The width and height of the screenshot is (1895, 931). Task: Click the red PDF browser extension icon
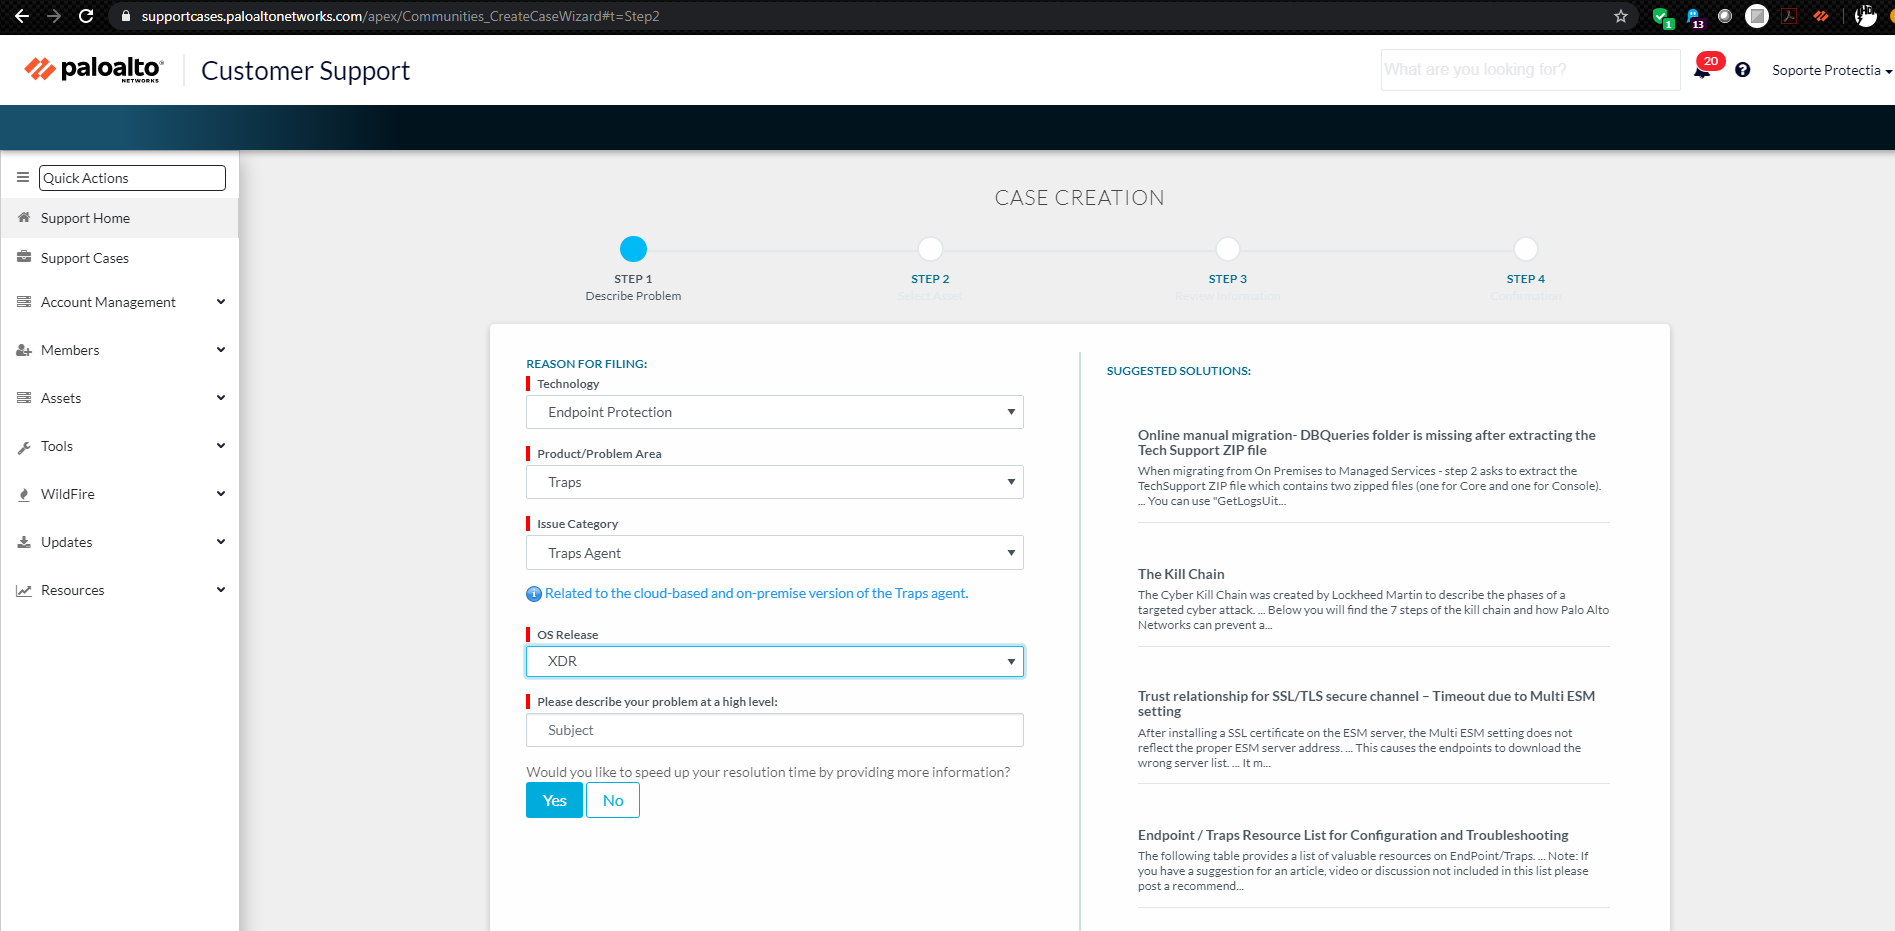[x=1789, y=16]
